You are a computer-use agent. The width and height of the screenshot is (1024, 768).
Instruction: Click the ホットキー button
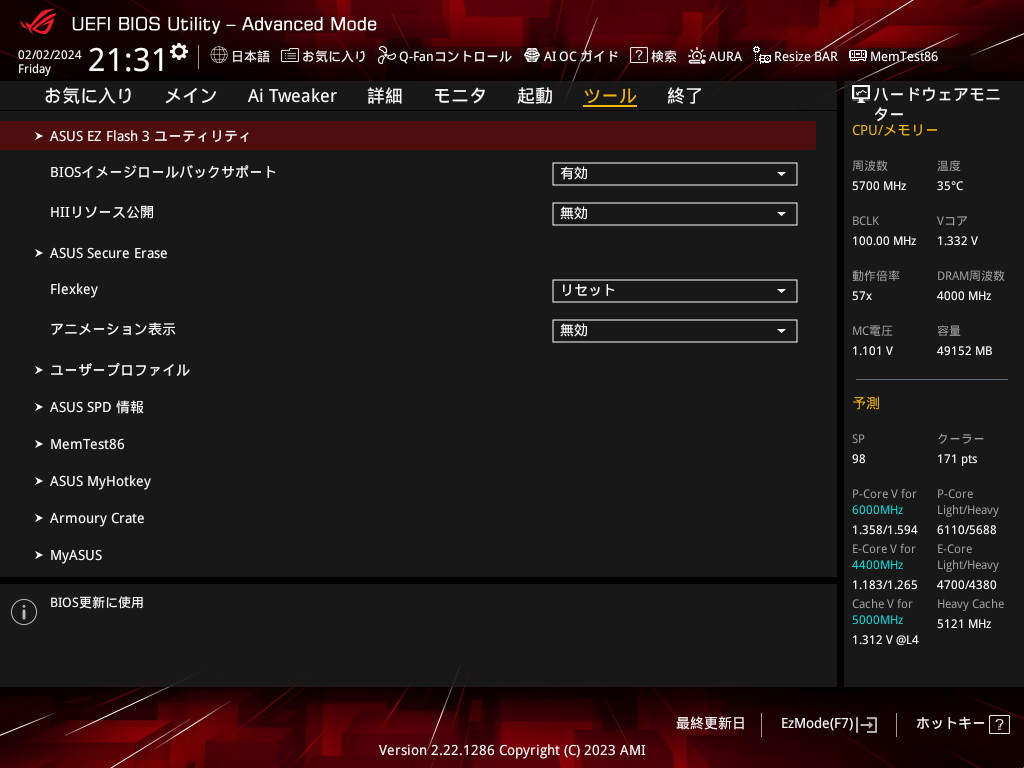[x=963, y=724]
